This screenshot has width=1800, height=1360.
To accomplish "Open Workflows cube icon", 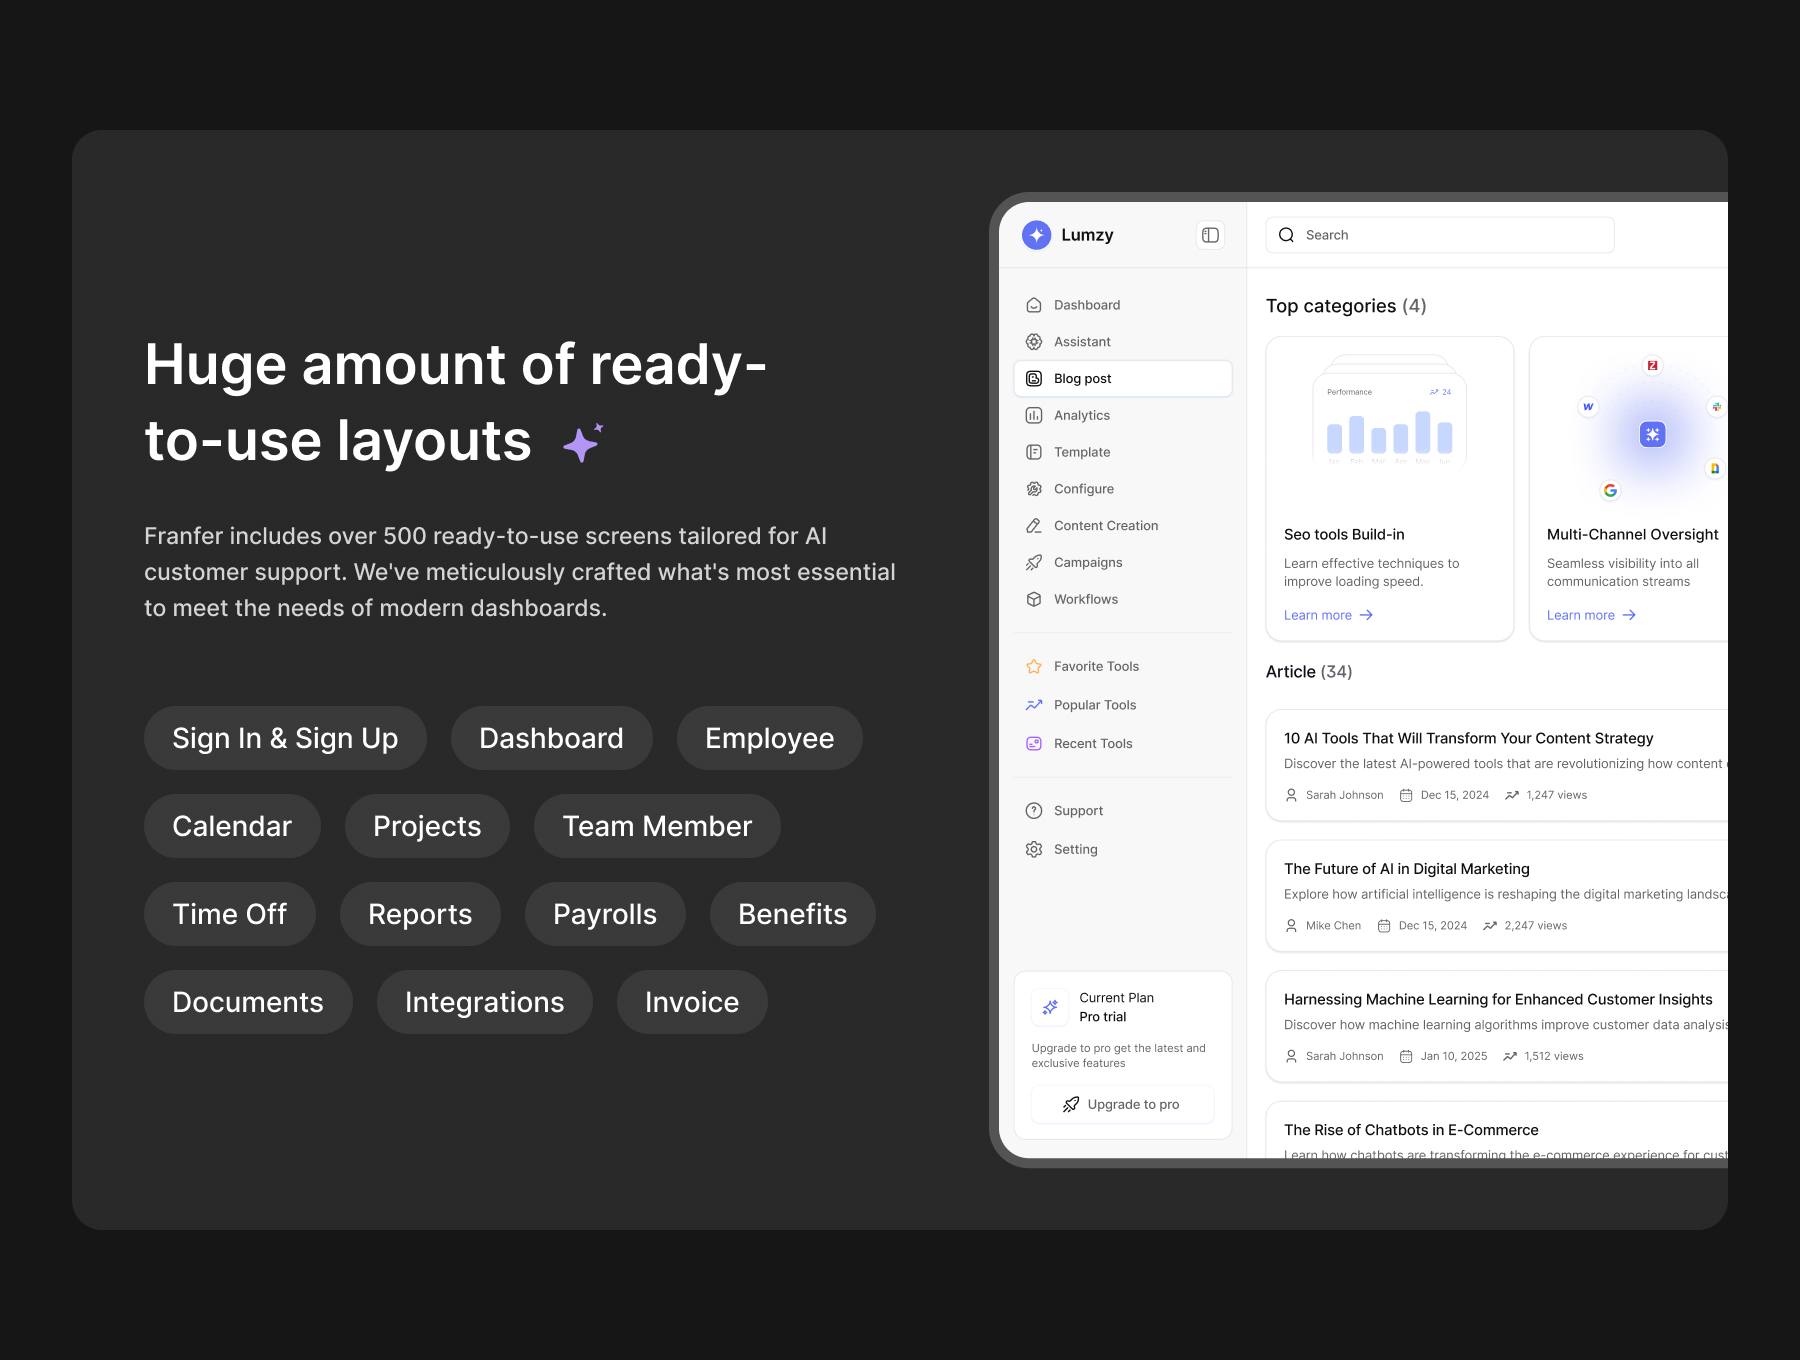I will [x=1034, y=599].
